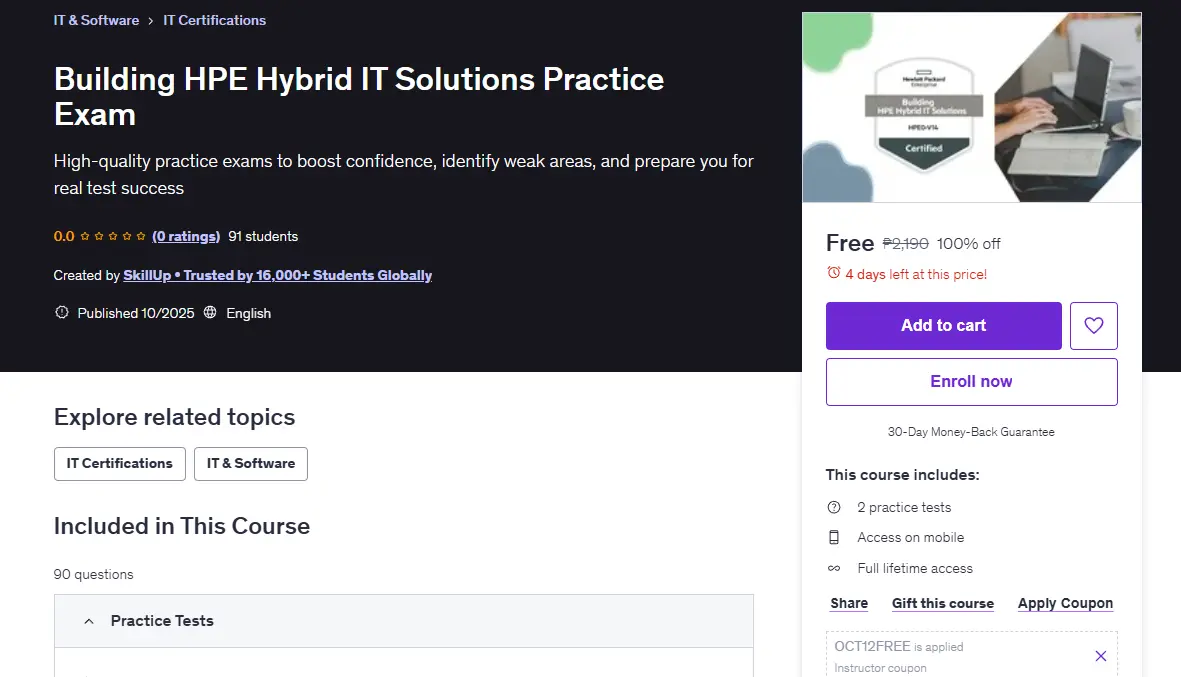Click the question mark icon beside practice tests

coord(834,508)
